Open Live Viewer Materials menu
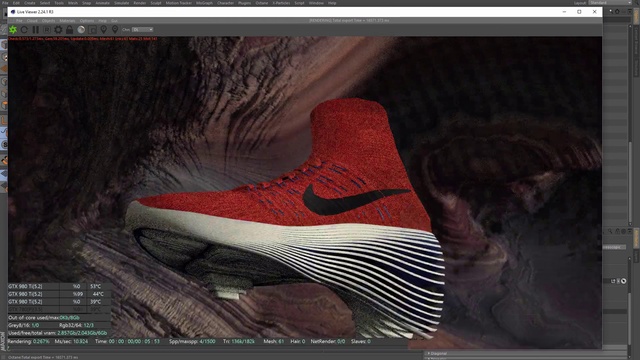The width and height of the screenshot is (640, 360). (x=67, y=21)
